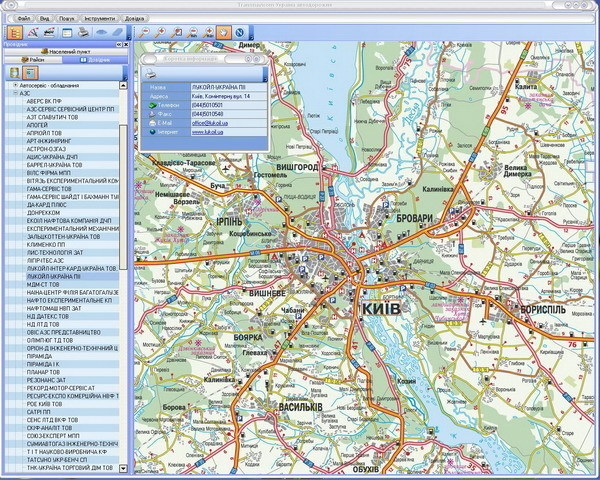Screen dimensions: 600x480
Task: Click the printer icon in main toolbar
Action: tap(84, 32)
